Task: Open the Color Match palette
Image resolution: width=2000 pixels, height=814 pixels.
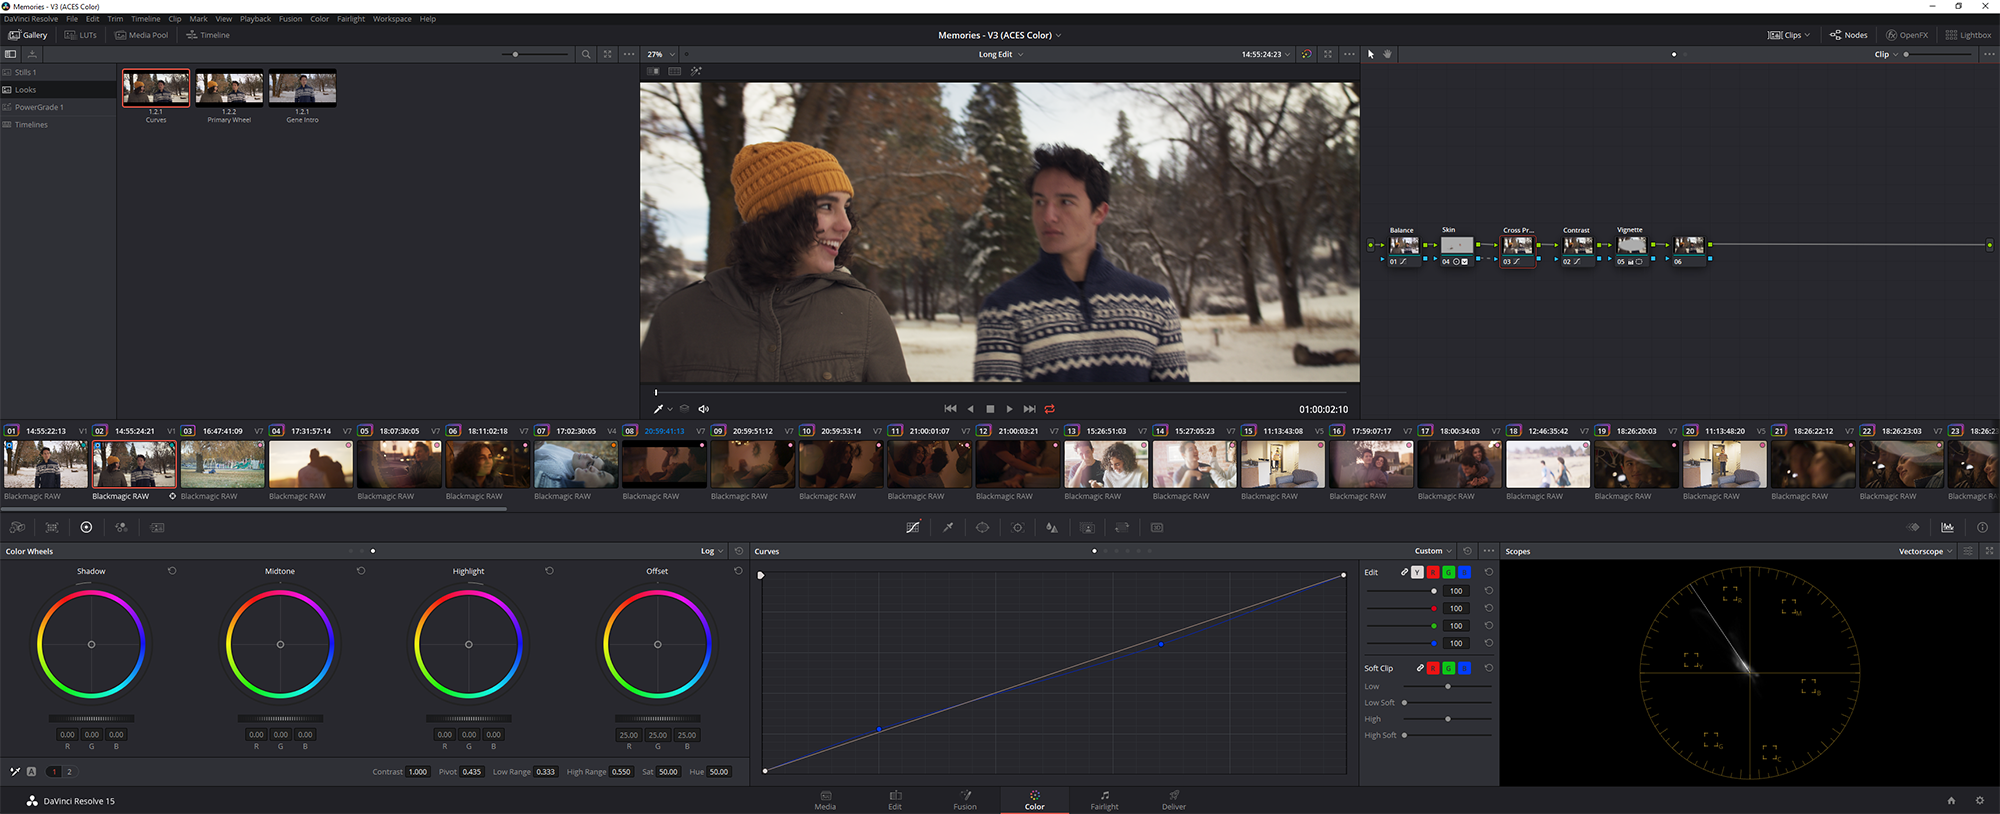Action: (52, 527)
